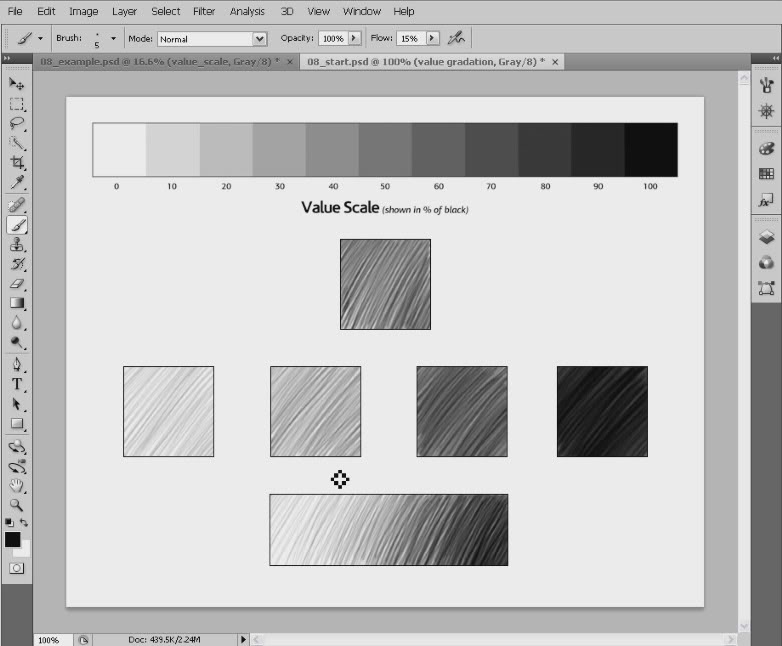Open the Styles panel icon
Image resolution: width=782 pixels, height=646 pixels.
coord(766,200)
